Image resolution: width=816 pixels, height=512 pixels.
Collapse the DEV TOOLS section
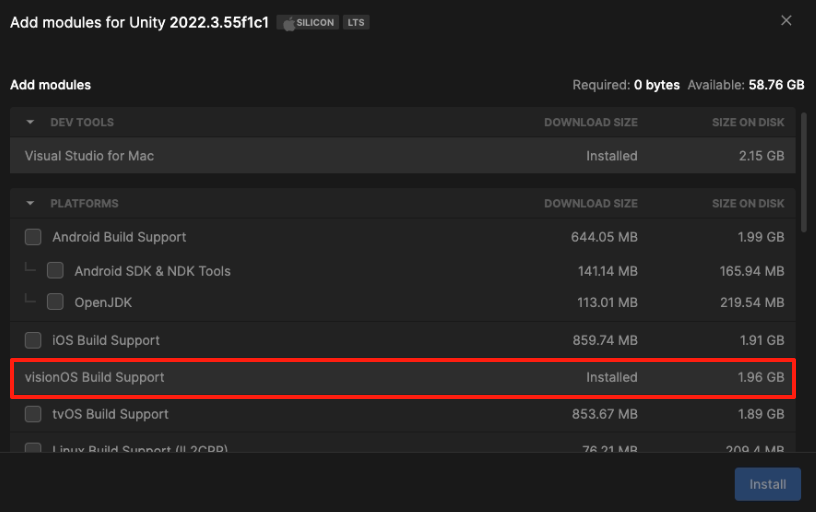tap(30, 122)
